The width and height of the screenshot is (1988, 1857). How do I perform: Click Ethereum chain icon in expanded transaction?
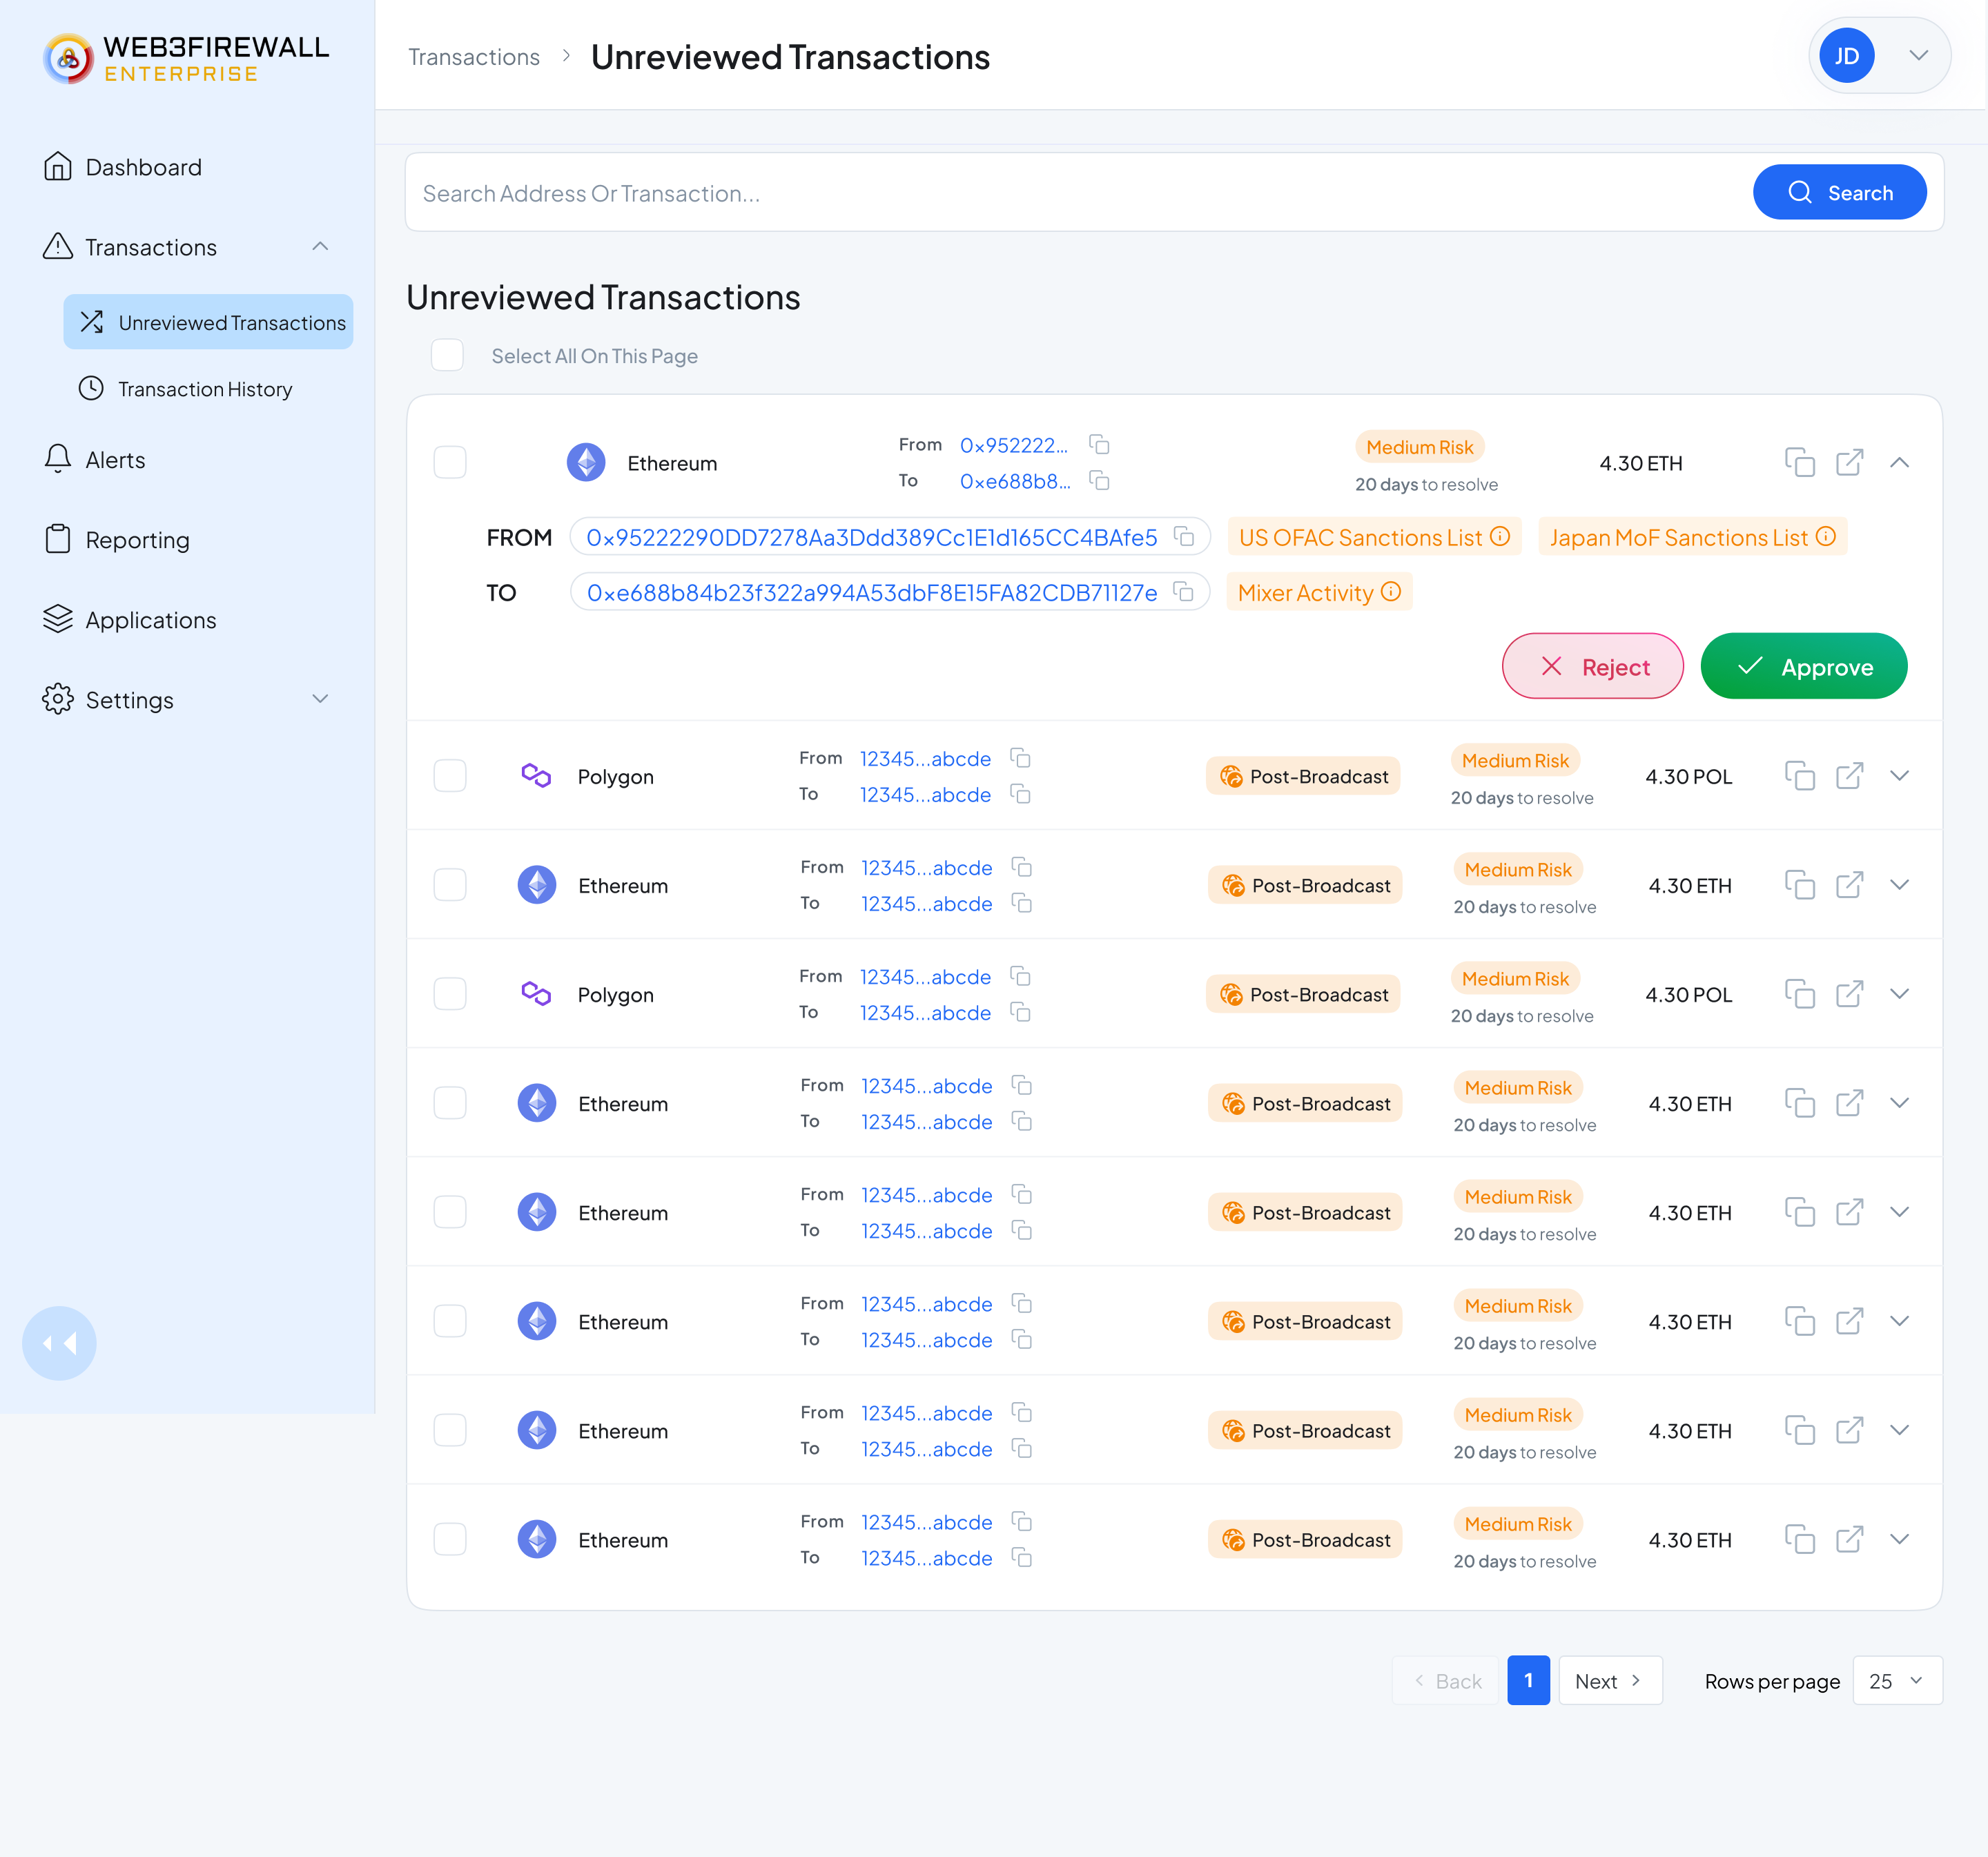click(x=586, y=462)
